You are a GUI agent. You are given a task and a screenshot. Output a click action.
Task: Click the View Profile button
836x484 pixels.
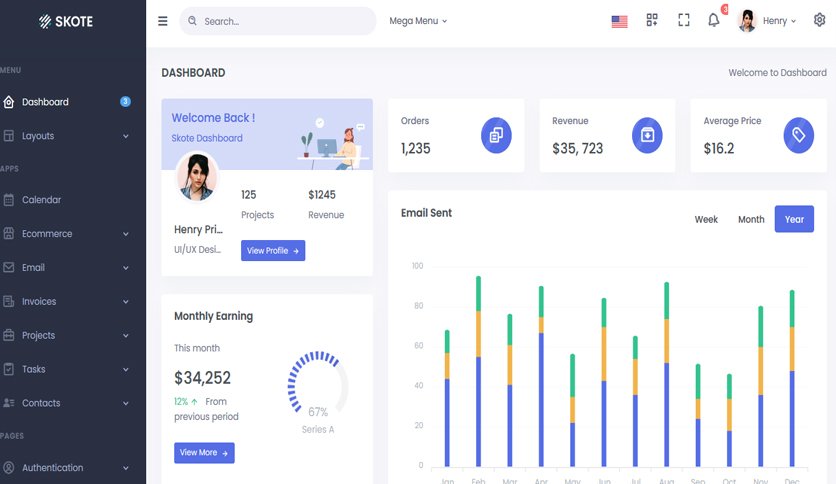(x=273, y=251)
